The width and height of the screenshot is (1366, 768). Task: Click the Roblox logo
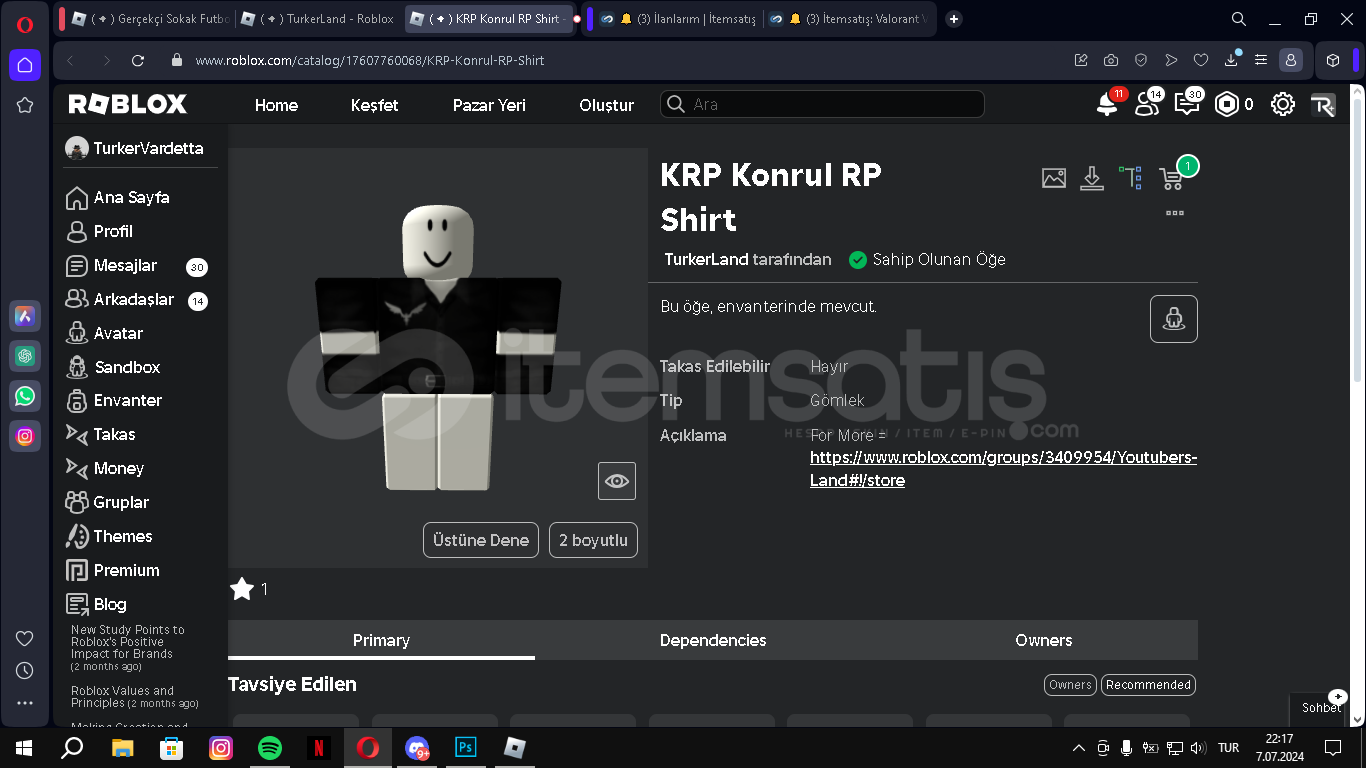[128, 104]
